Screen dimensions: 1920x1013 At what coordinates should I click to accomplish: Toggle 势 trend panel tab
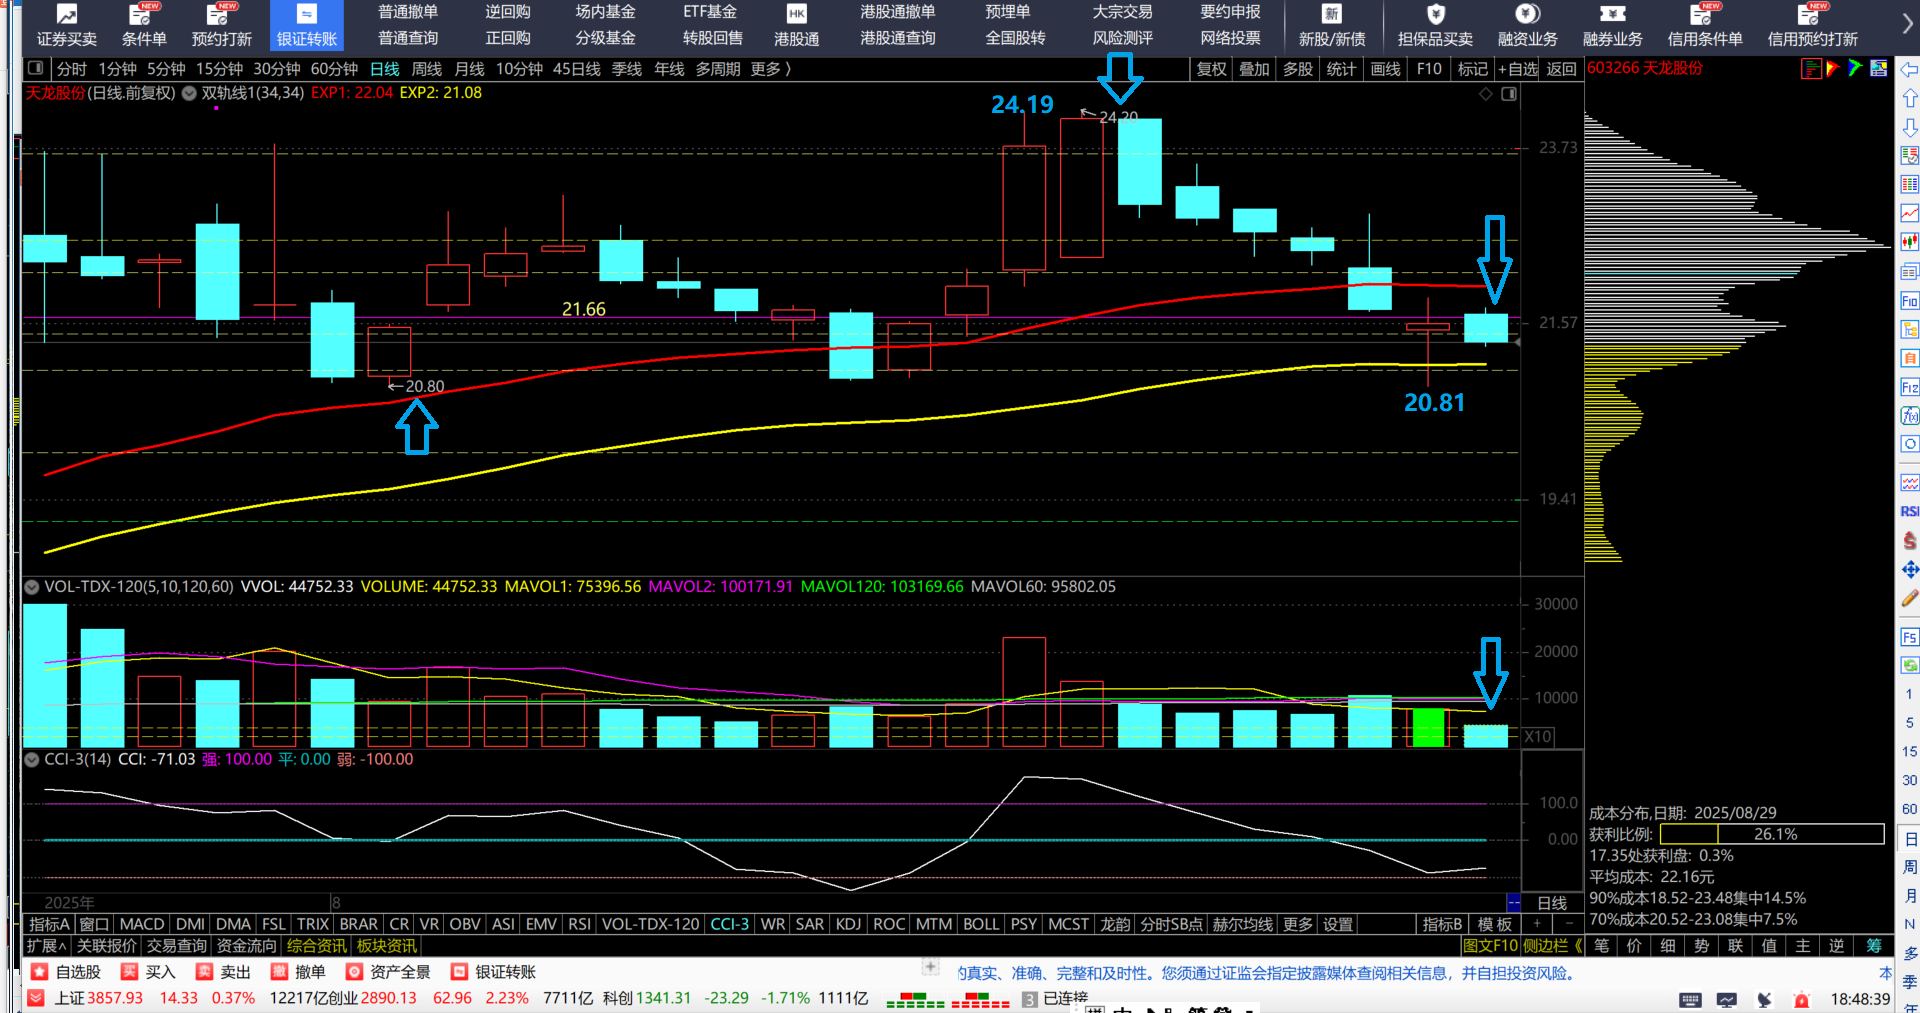1702,945
